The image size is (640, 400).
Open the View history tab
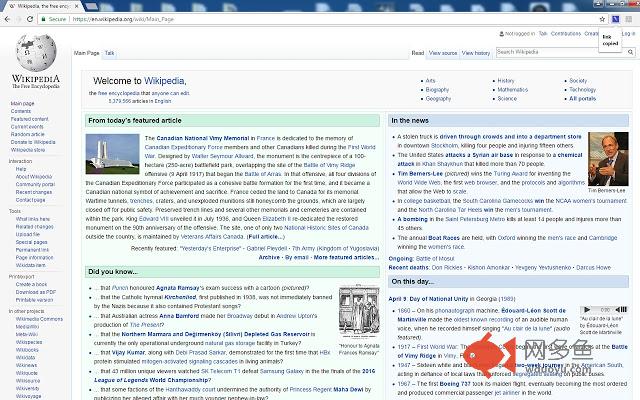[476, 53]
